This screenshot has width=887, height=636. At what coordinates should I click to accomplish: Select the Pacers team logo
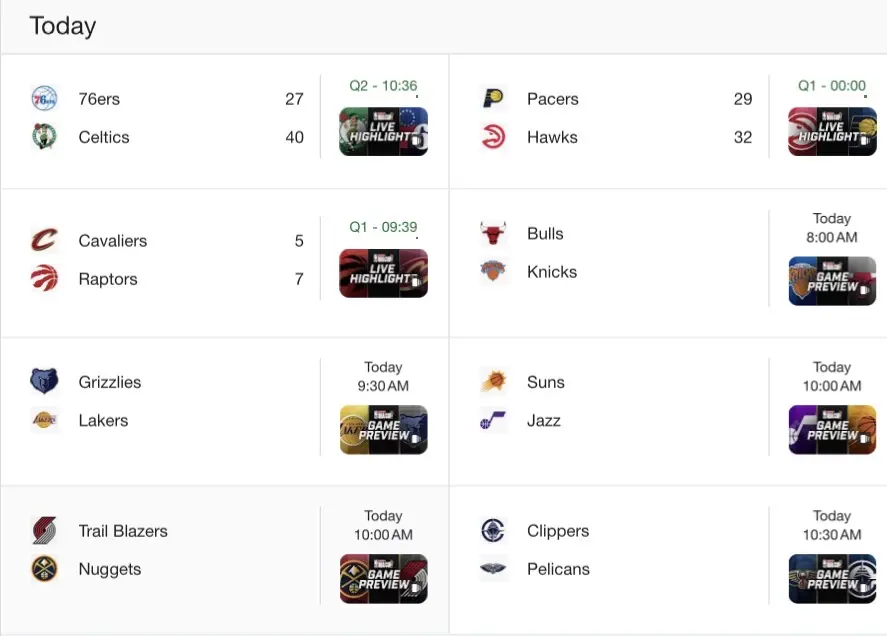pyautogui.click(x=493, y=98)
